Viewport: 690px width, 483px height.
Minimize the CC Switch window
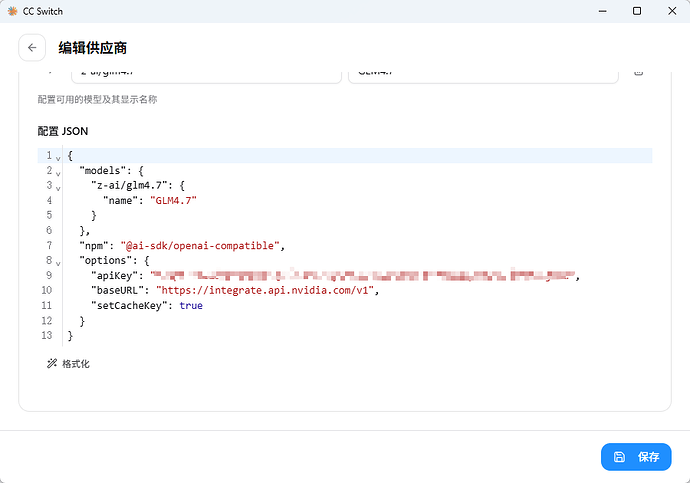coord(602,11)
